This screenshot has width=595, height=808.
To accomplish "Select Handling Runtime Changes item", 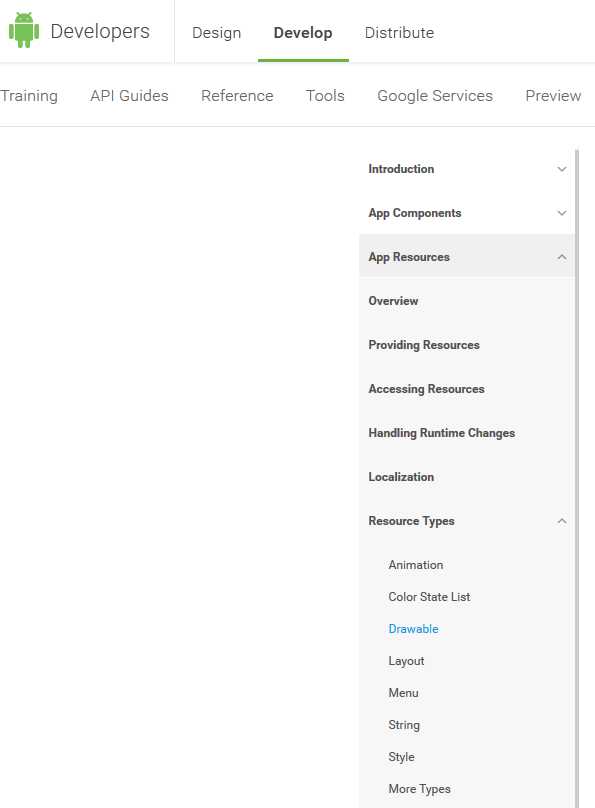I will point(441,433).
